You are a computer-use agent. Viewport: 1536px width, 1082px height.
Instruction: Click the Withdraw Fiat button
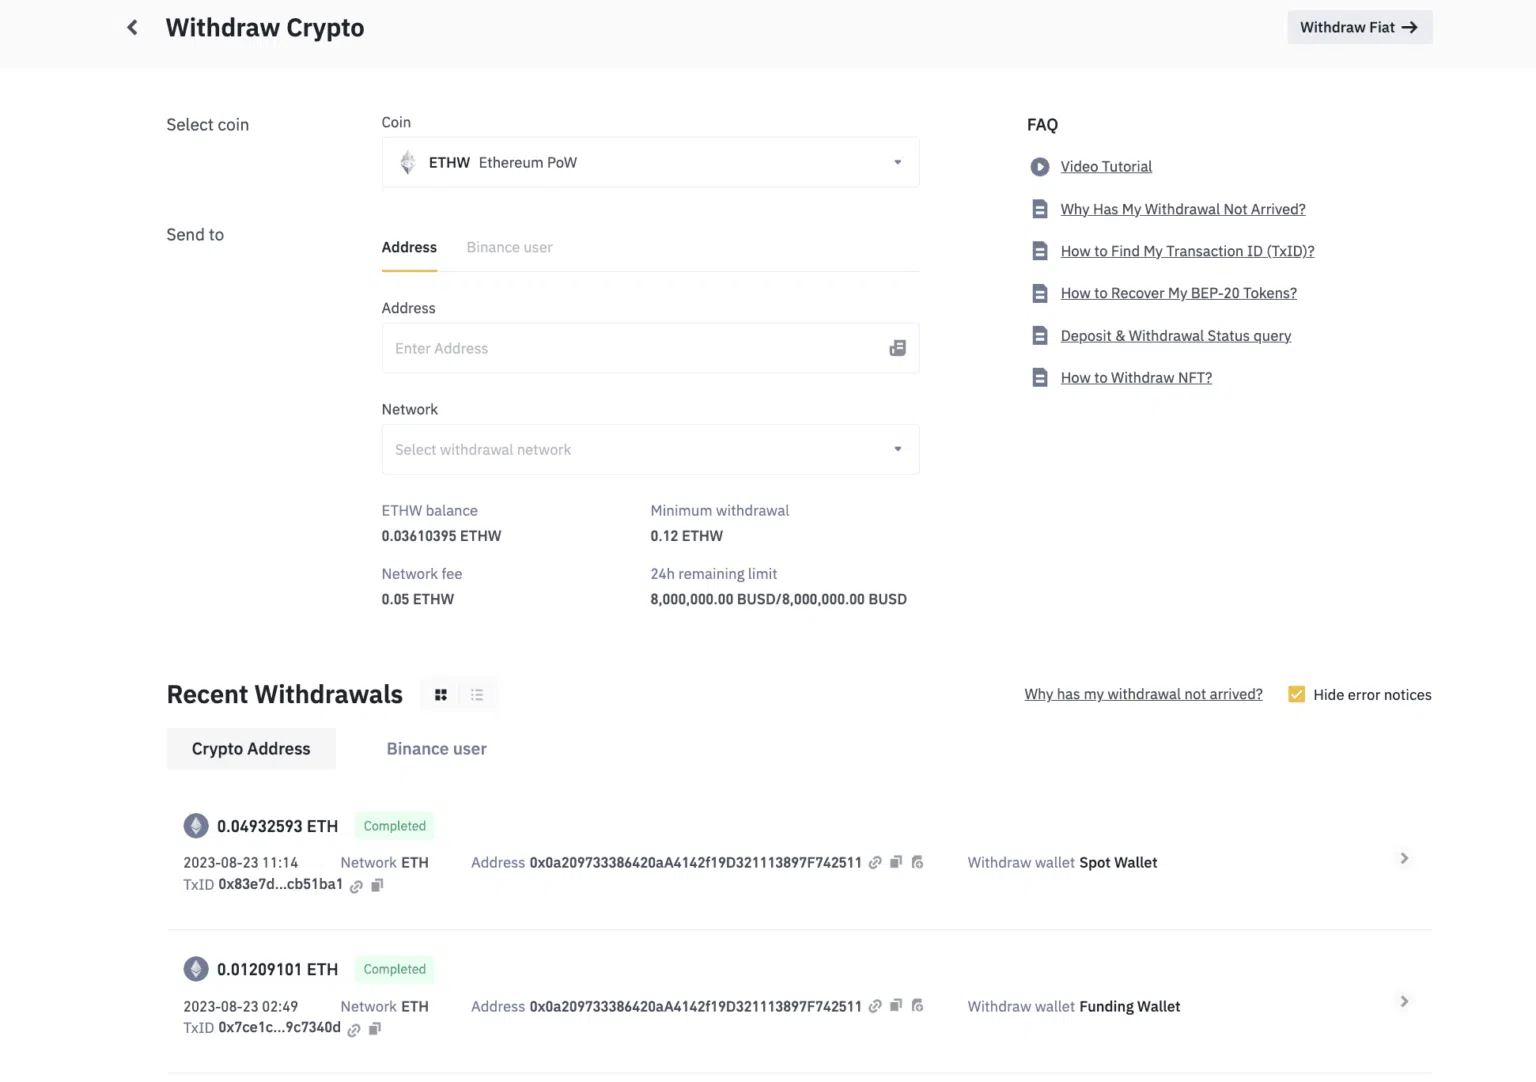click(1359, 27)
